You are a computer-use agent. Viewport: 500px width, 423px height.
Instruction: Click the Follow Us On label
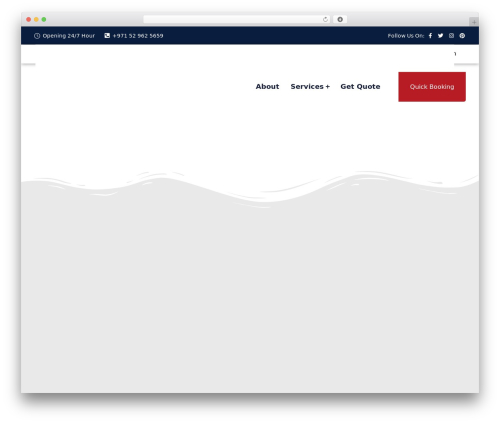(x=406, y=36)
